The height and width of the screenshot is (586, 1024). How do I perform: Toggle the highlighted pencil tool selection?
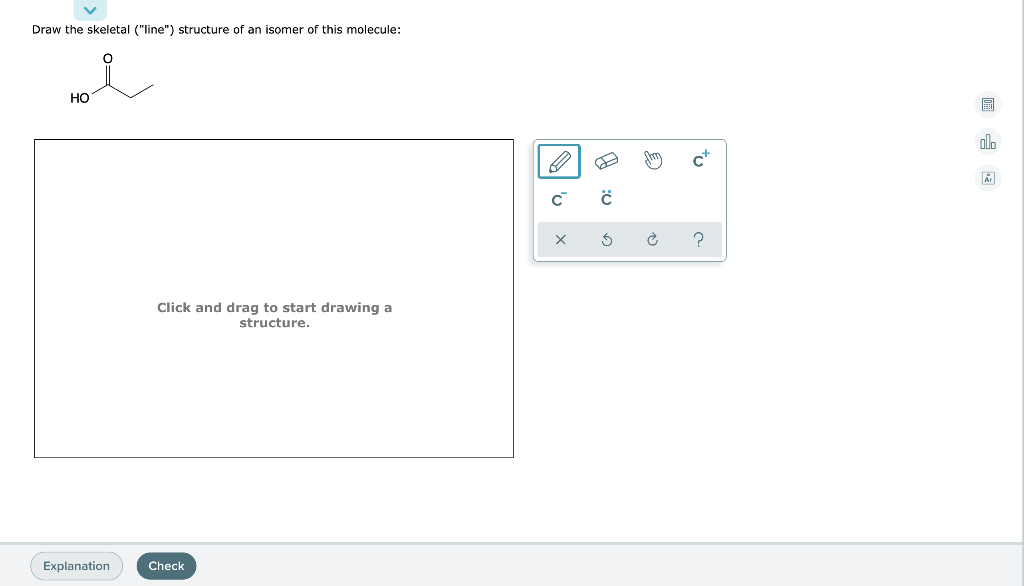point(559,160)
